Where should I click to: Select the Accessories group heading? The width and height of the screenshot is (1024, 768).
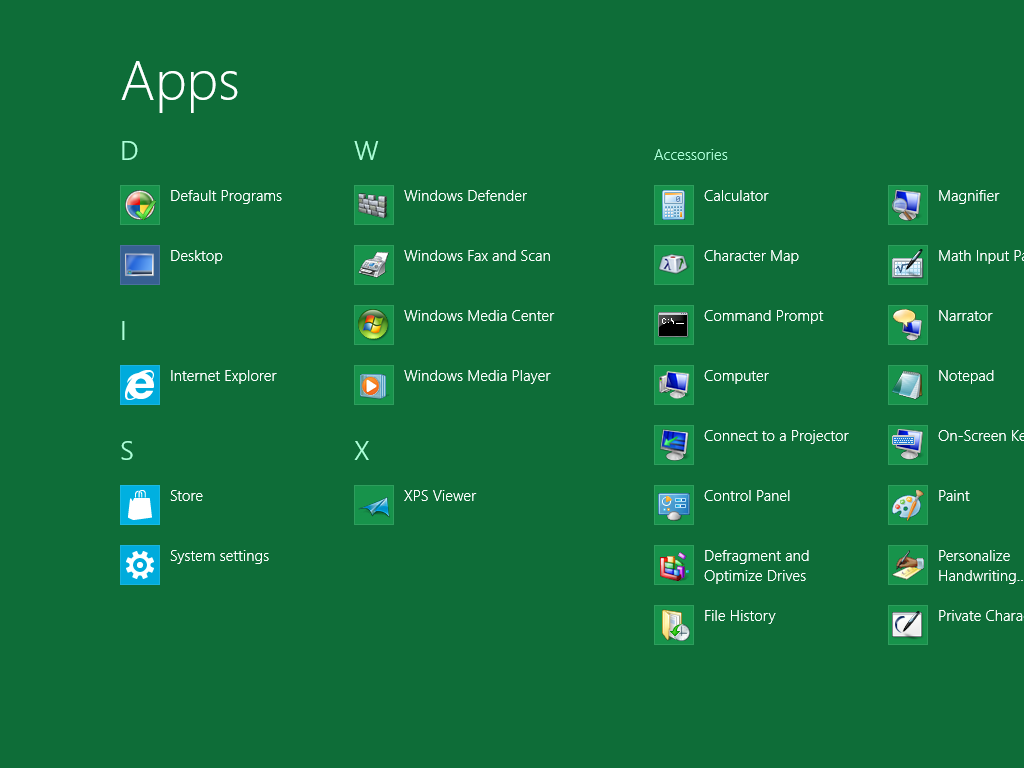690,155
